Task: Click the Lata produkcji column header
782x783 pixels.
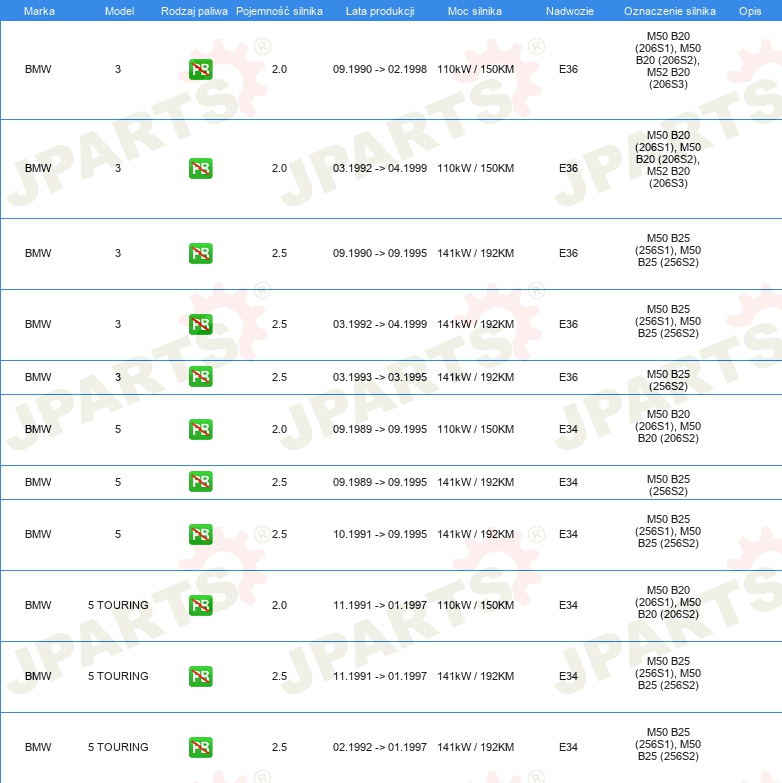Action: (380, 11)
